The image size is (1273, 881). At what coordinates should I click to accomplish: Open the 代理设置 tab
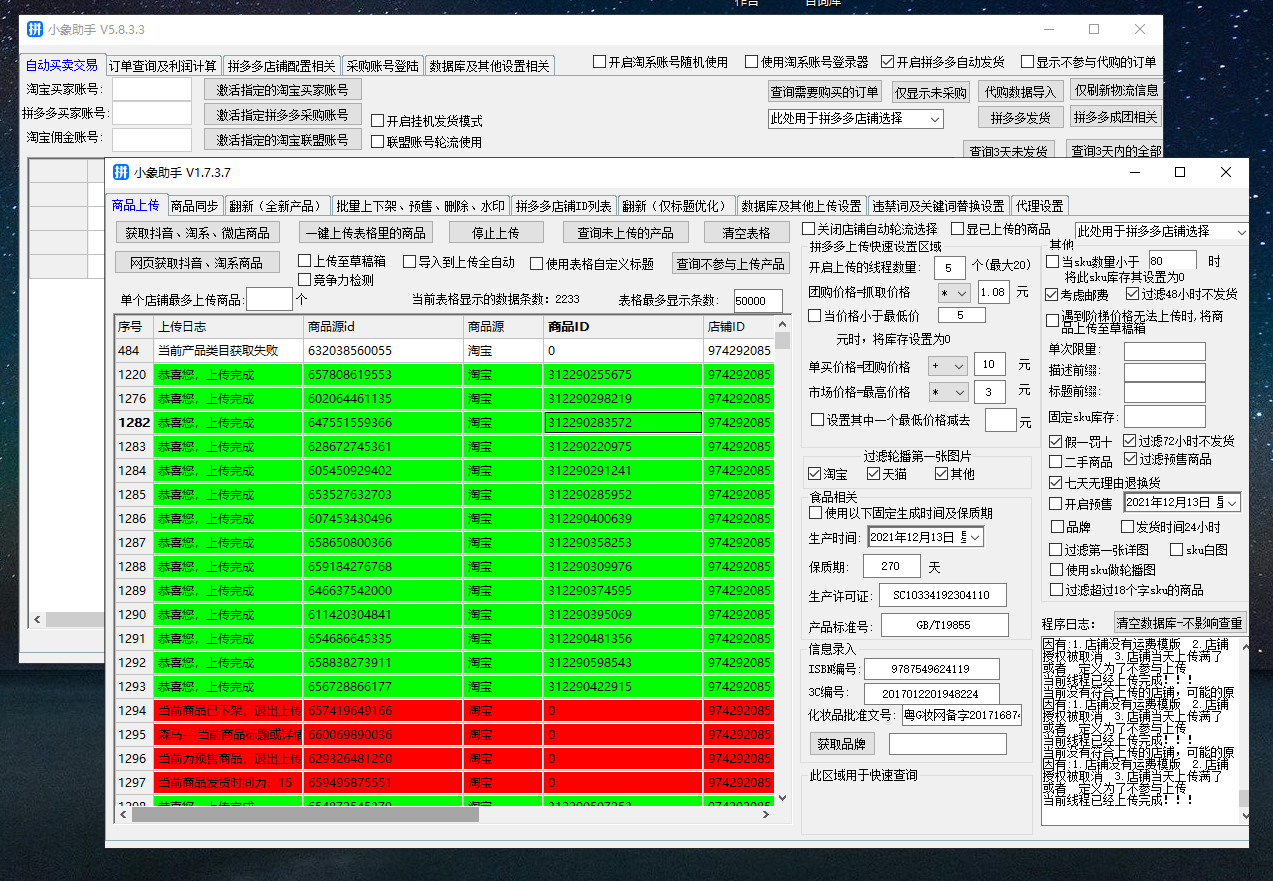point(1040,206)
